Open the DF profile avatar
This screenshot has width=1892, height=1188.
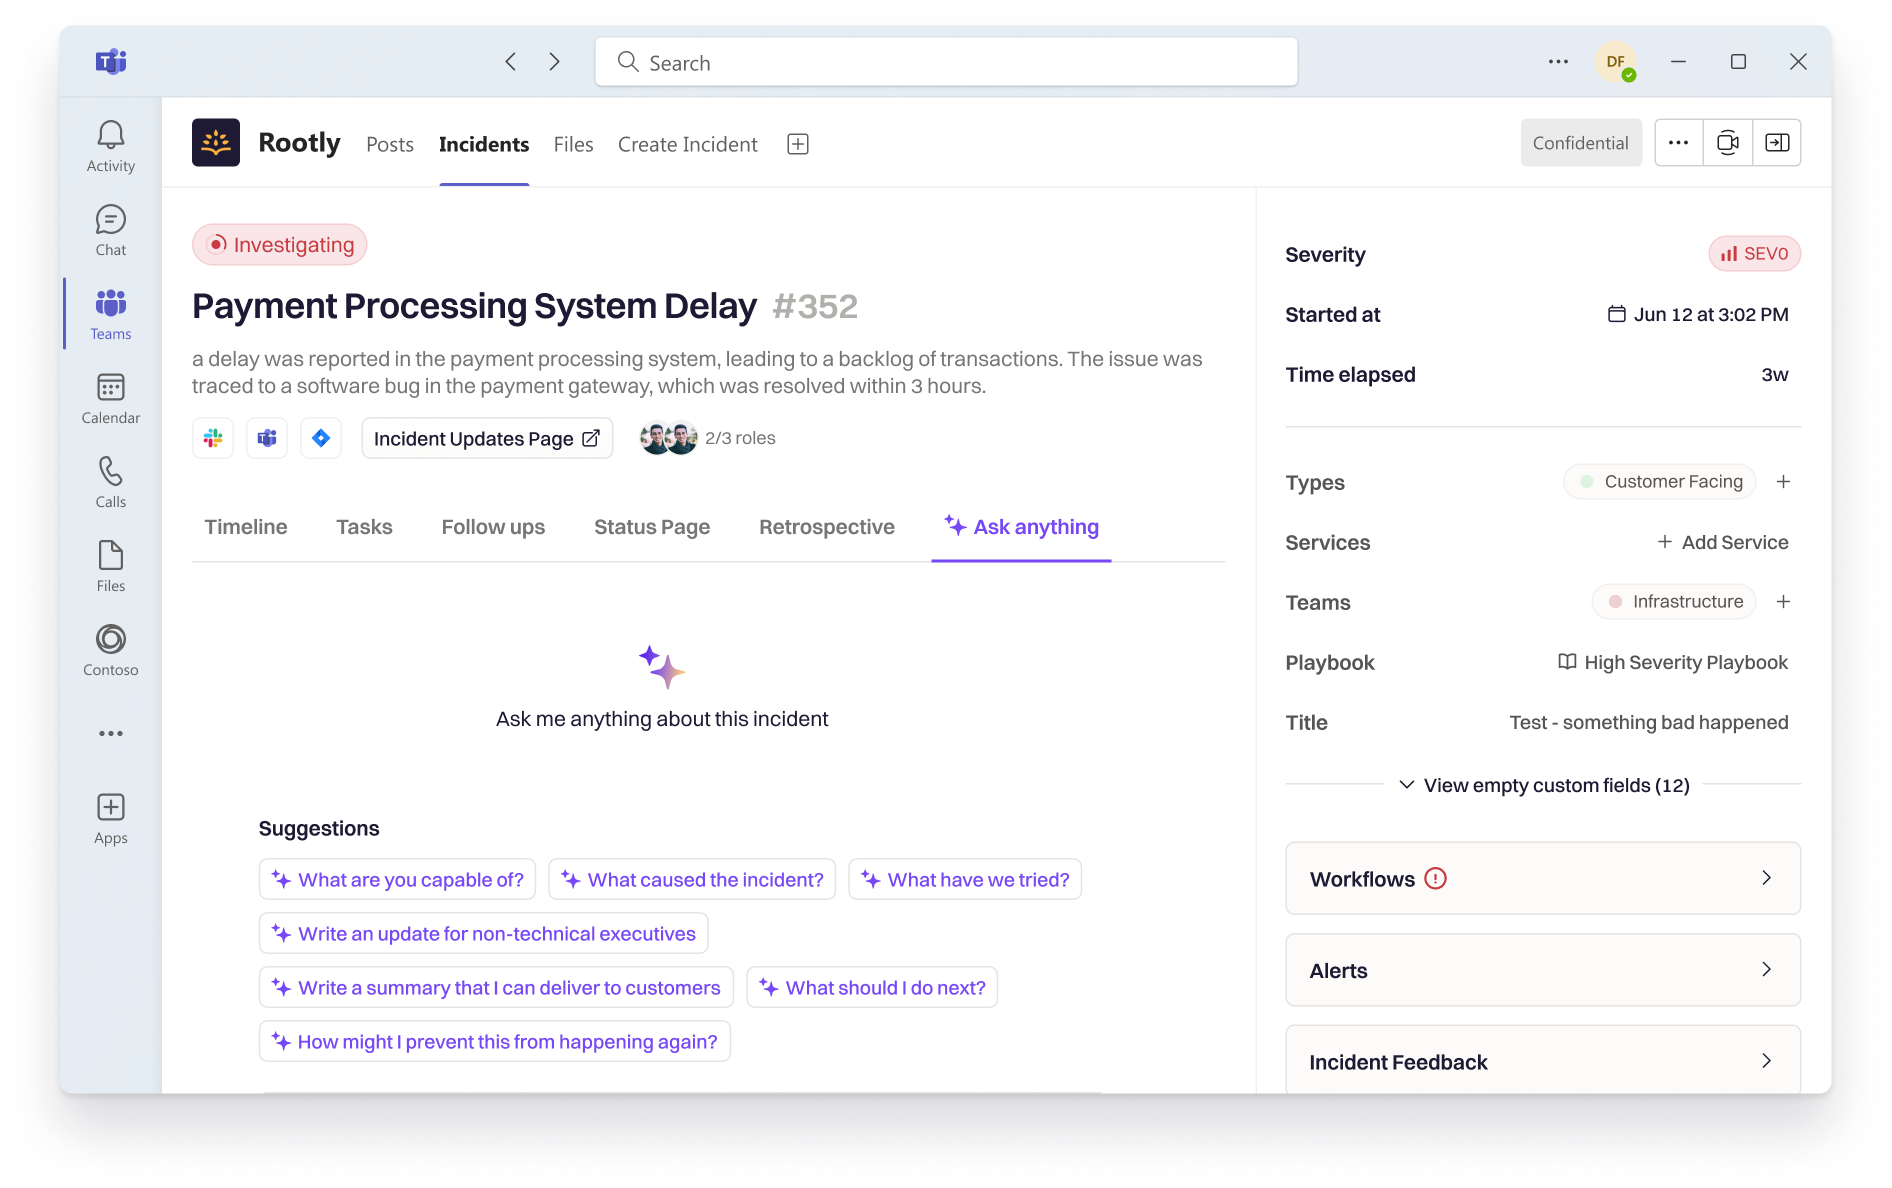tap(1616, 62)
